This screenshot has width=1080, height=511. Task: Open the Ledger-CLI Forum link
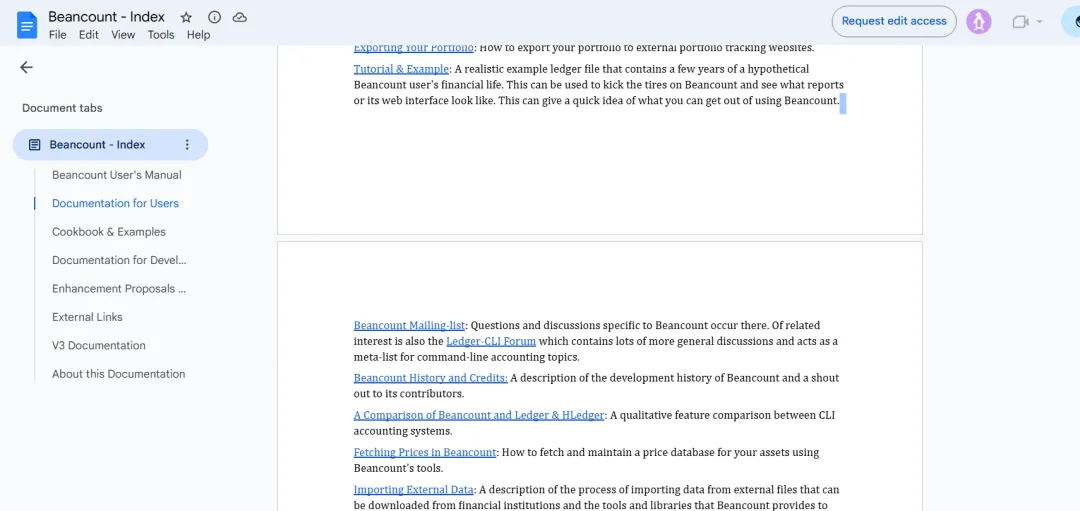491,341
